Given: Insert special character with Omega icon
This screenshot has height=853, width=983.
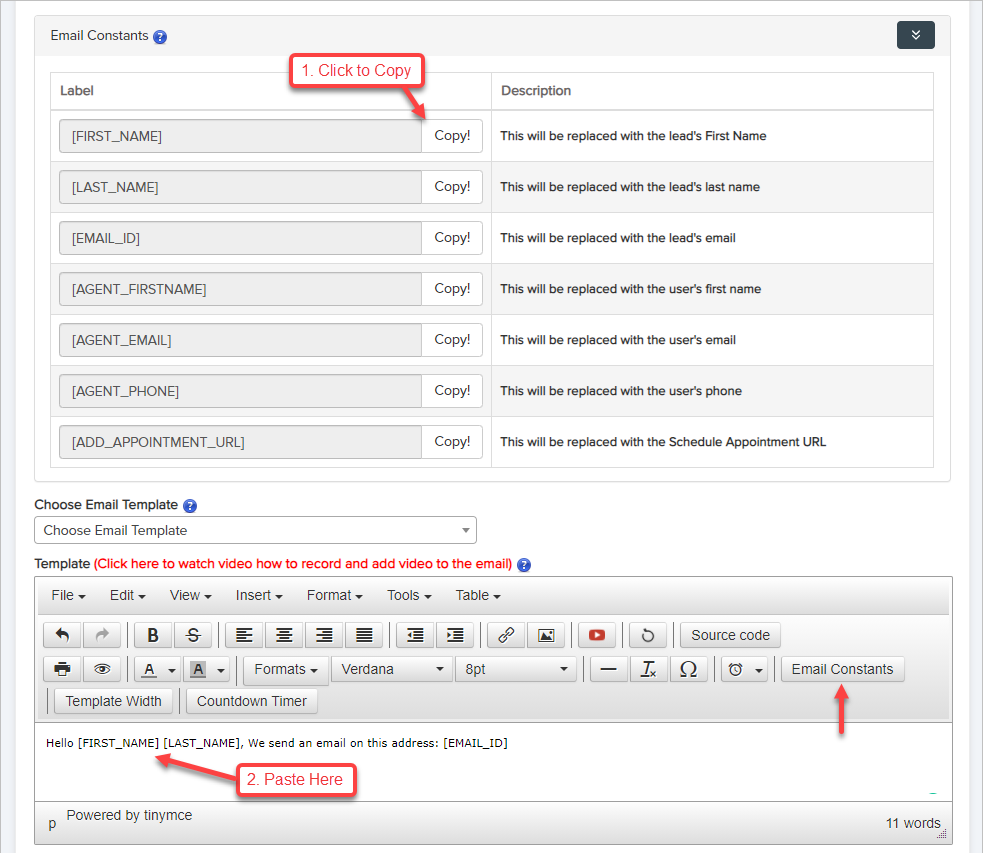Looking at the screenshot, I should click(x=688, y=669).
